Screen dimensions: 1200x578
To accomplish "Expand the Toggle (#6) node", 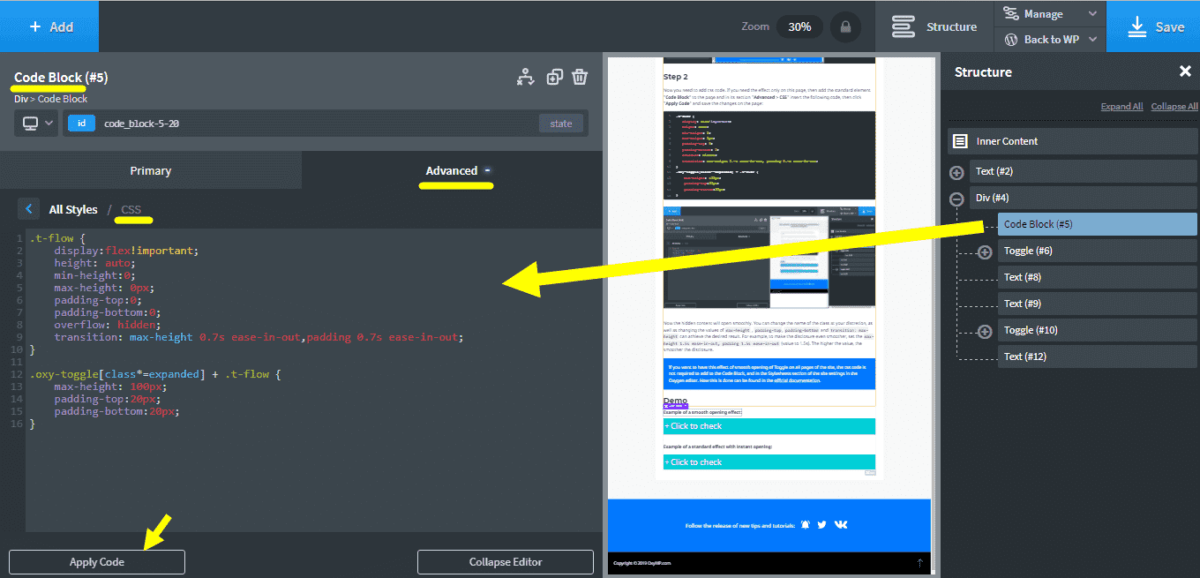I will [984, 251].
